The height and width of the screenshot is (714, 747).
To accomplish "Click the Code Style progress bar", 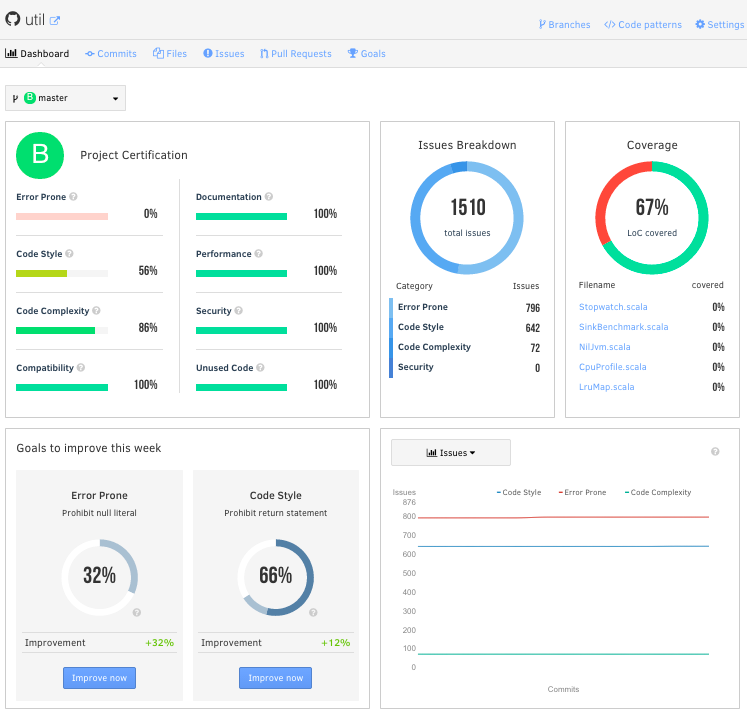I will 62,273.
